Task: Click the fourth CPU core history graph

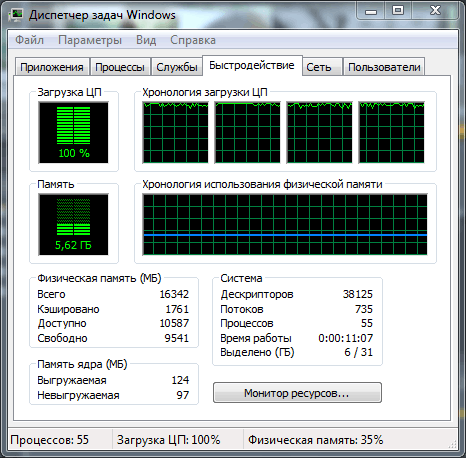Action: 391,133
